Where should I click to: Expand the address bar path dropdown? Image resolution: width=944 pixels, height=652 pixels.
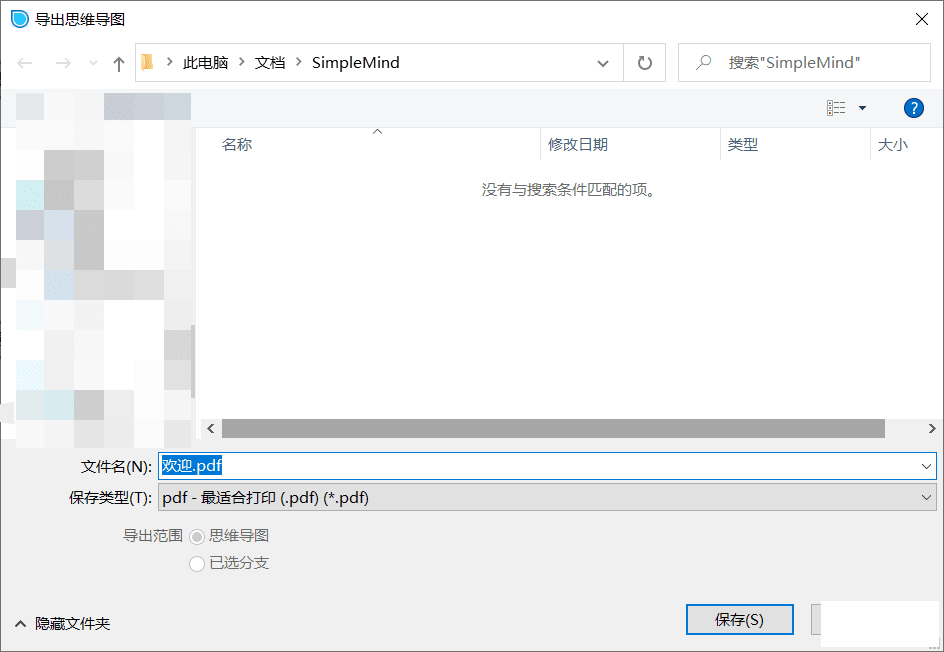603,63
